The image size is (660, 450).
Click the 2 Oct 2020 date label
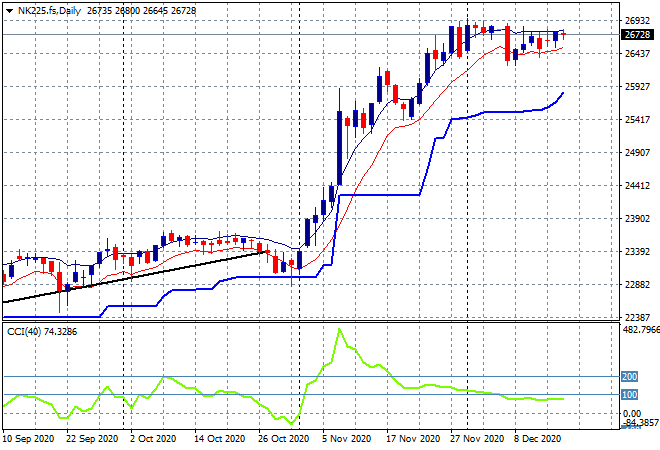[153, 439]
